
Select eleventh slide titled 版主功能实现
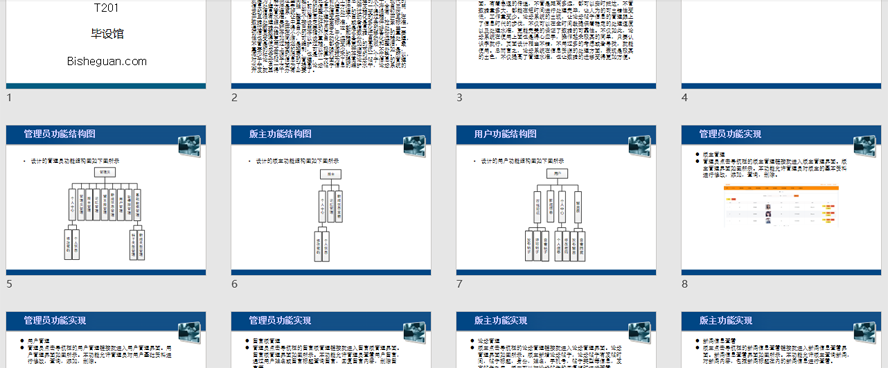[x=556, y=340]
